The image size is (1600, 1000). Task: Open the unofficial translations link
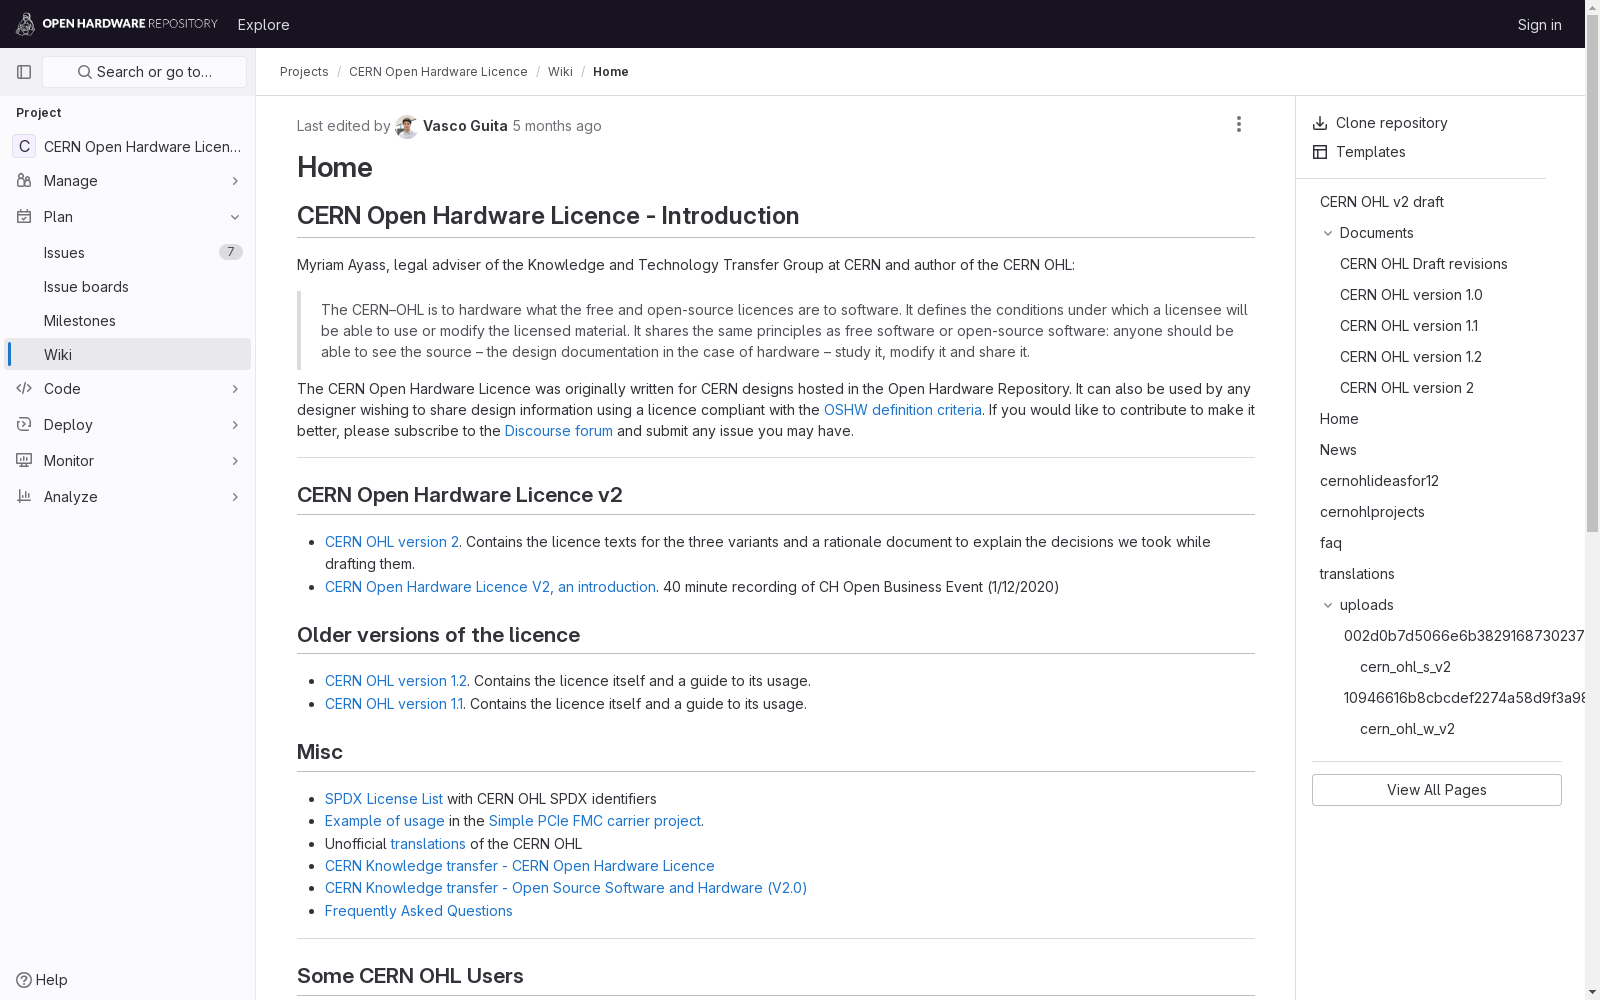click(x=428, y=844)
